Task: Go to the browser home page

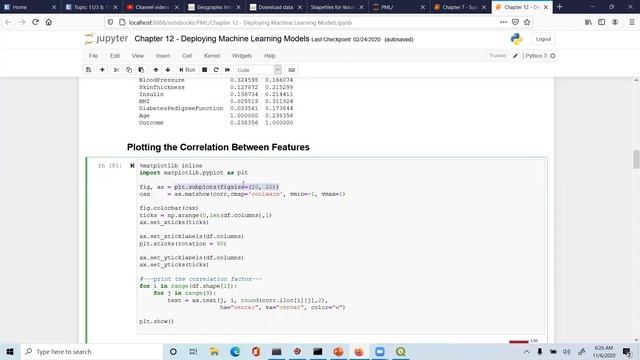Action: [49, 22]
